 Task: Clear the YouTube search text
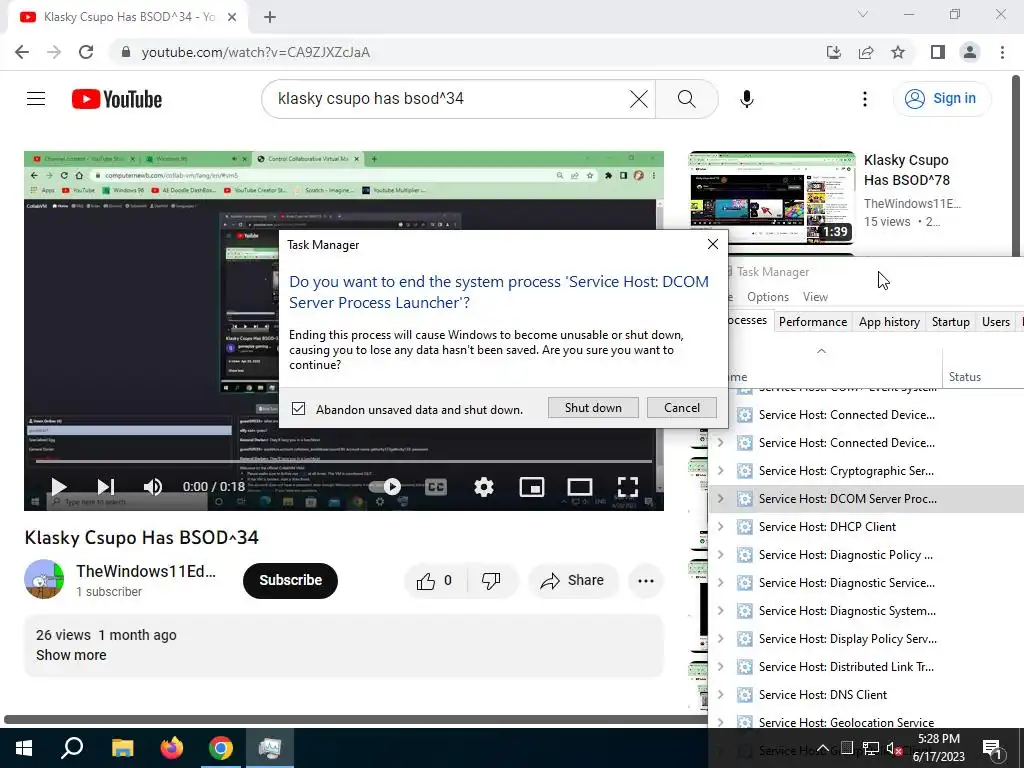(x=639, y=99)
